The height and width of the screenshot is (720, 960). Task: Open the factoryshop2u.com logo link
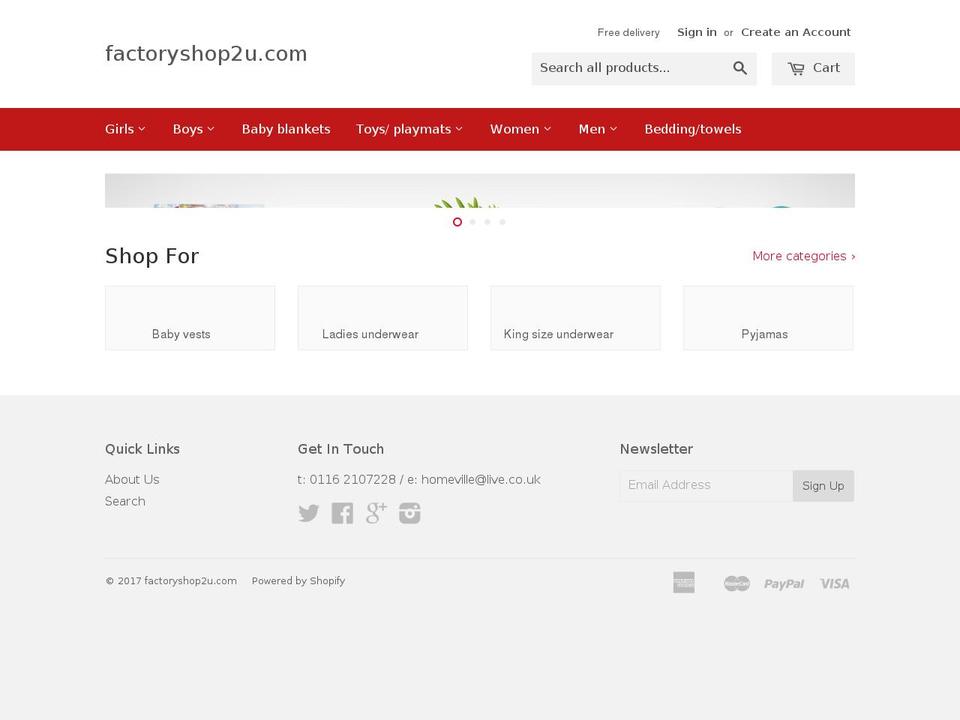point(206,54)
